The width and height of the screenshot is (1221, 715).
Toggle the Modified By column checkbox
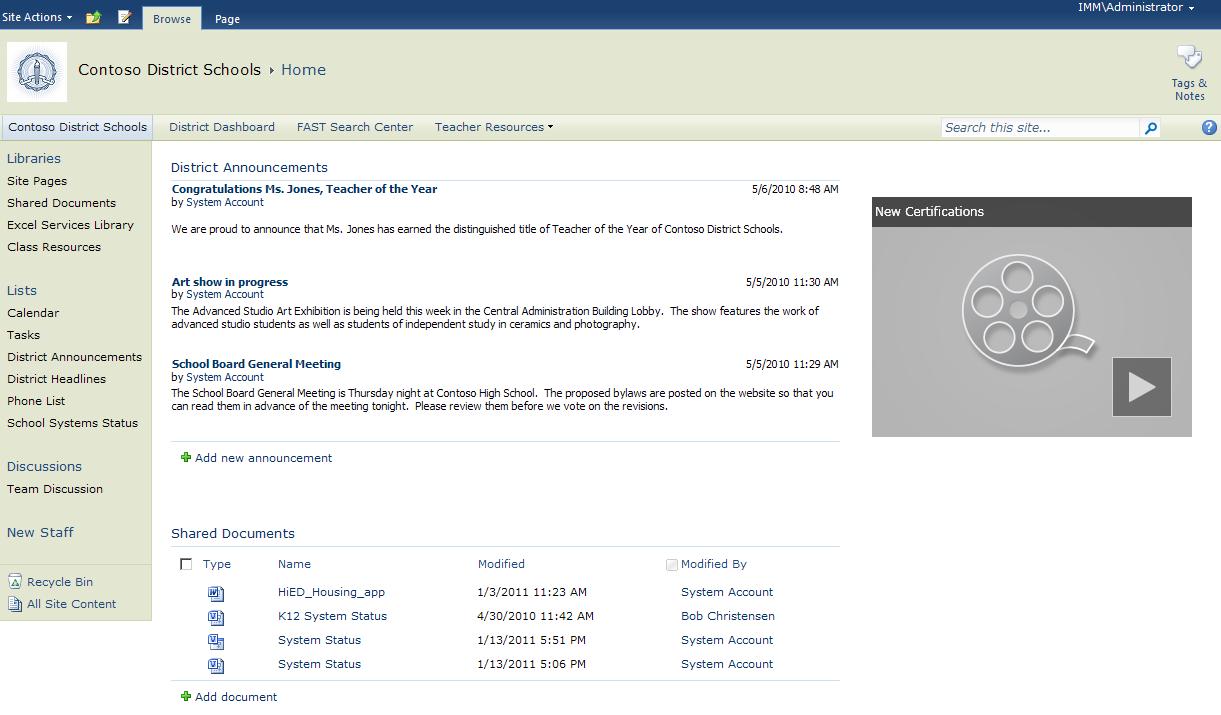click(x=672, y=565)
